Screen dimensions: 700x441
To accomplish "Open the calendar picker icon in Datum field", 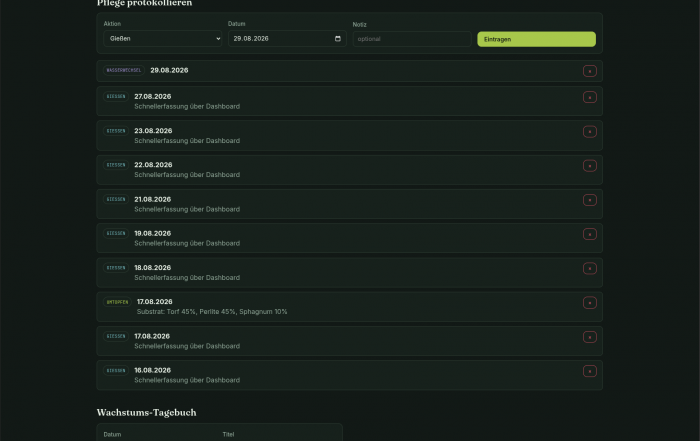I will (x=338, y=38).
